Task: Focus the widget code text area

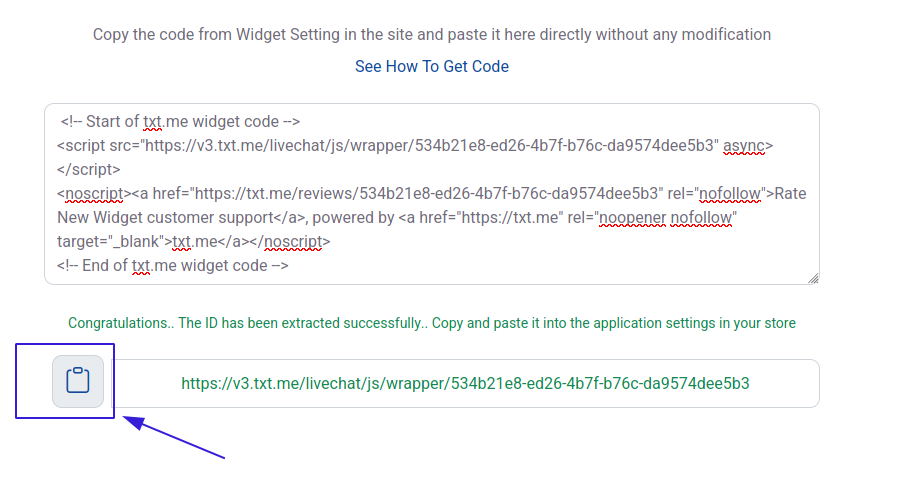Action: (x=432, y=194)
